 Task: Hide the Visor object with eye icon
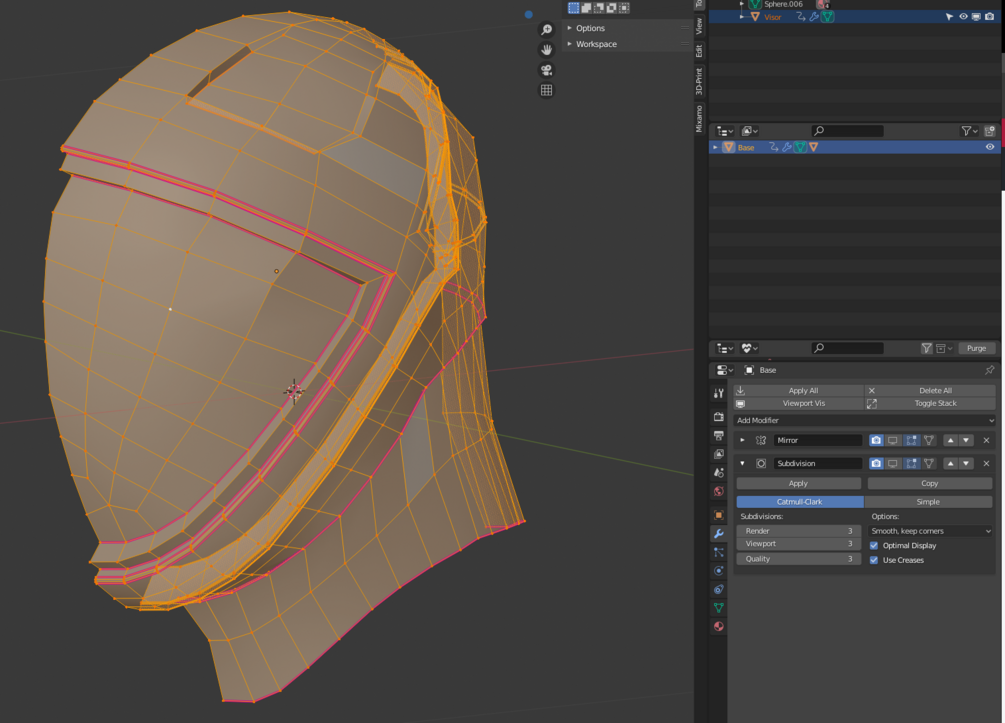[x=963, y=17]
